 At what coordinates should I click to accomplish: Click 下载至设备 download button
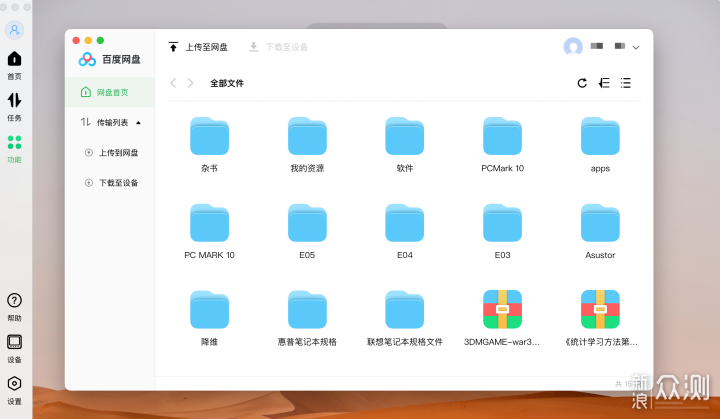coord(278,47)
